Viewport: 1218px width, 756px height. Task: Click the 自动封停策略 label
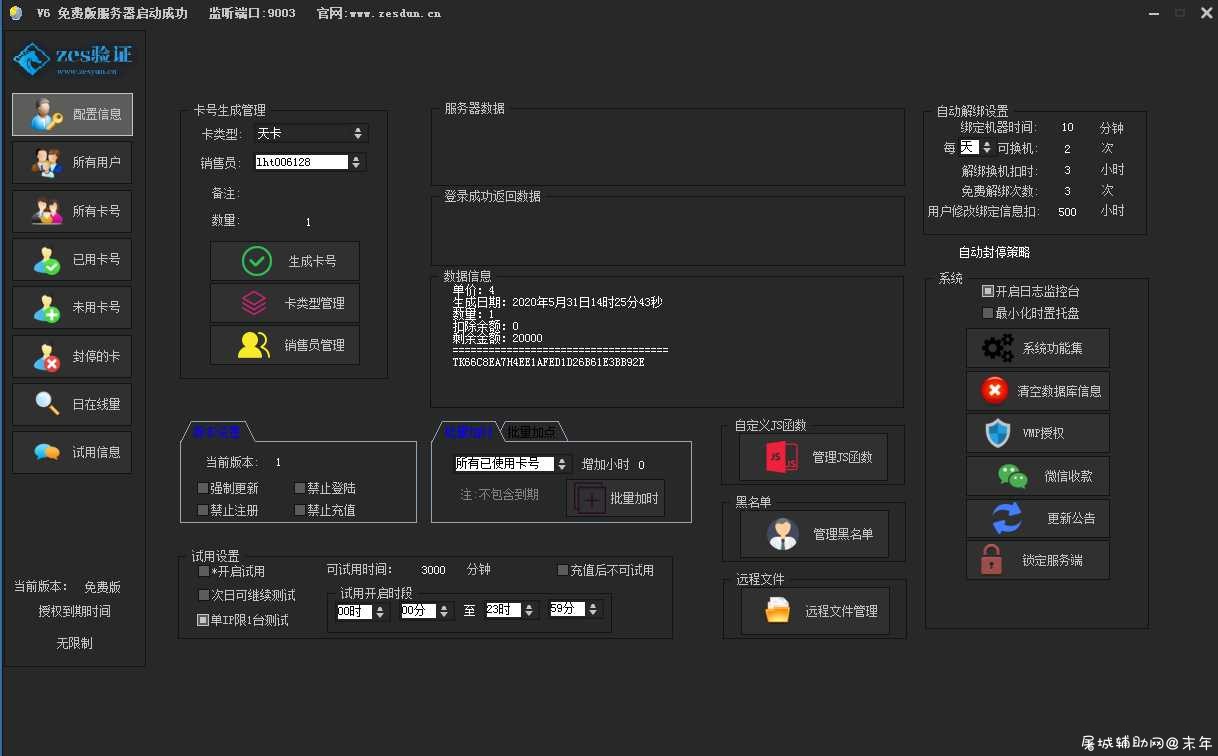(994, 253)
